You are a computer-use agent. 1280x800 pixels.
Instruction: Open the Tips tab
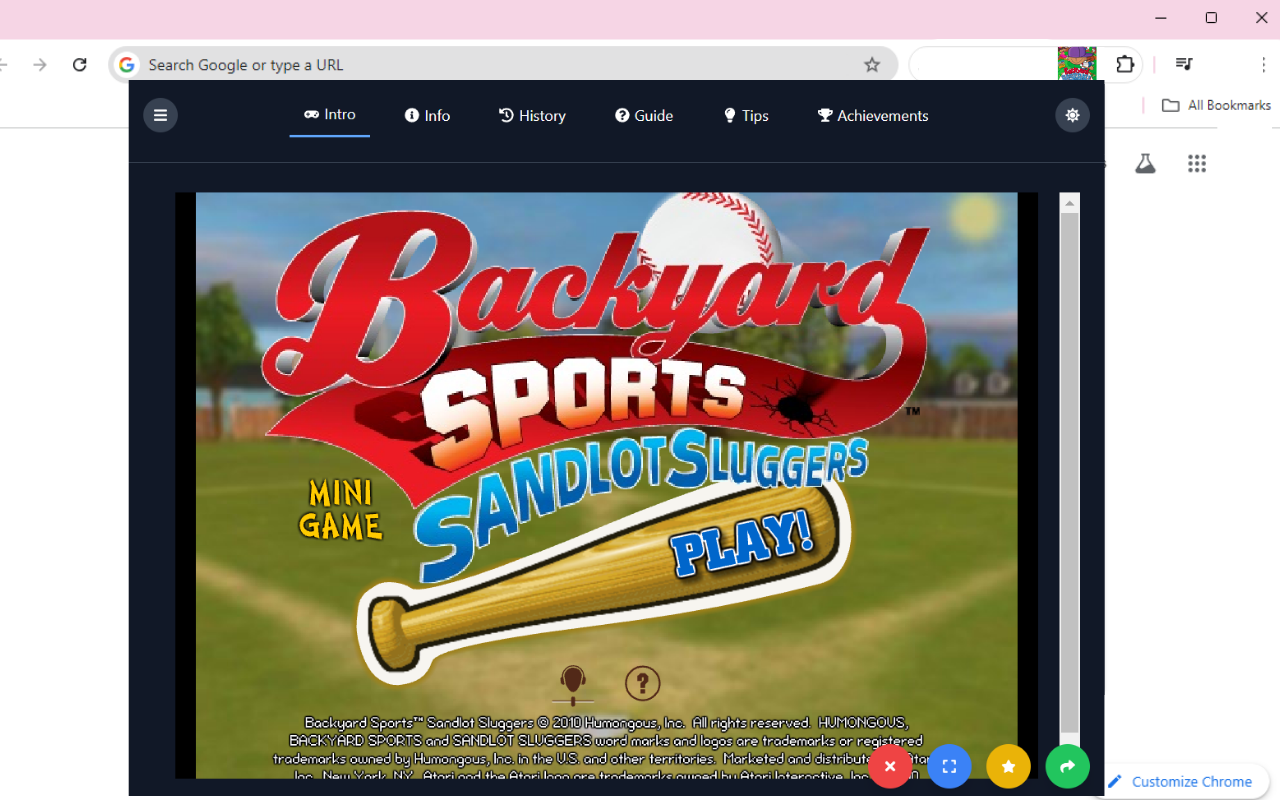point(746,116)
